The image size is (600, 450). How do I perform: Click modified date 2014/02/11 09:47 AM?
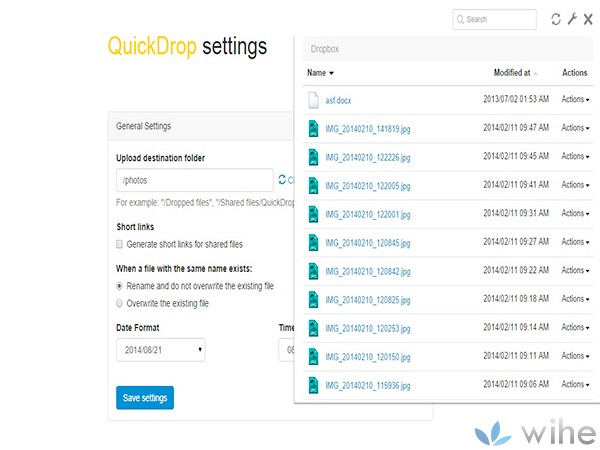[x=516, y=128]
